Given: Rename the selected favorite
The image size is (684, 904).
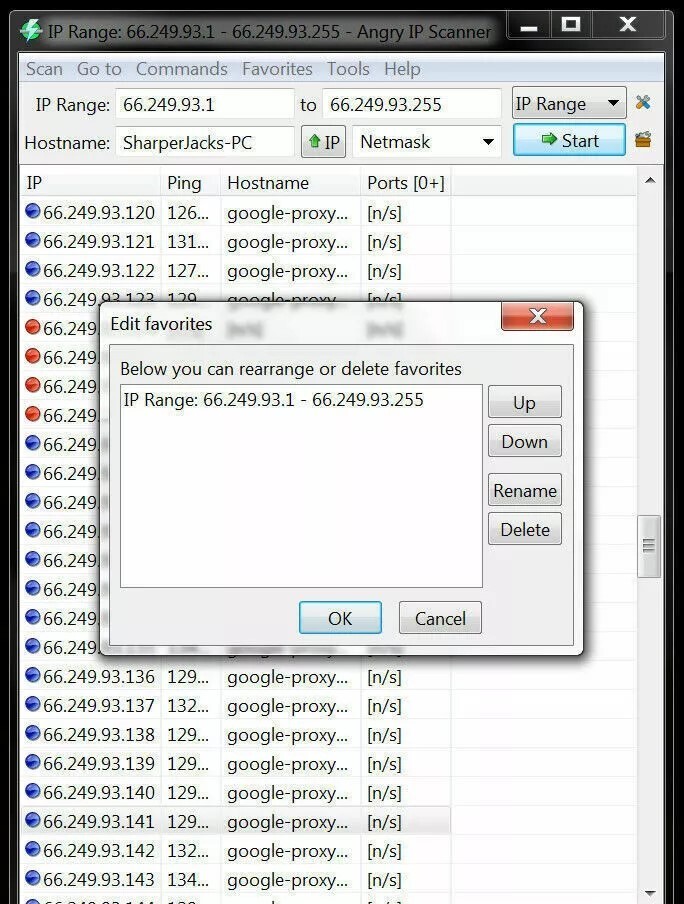Looking at the screenshot, I should coord(524,490).
